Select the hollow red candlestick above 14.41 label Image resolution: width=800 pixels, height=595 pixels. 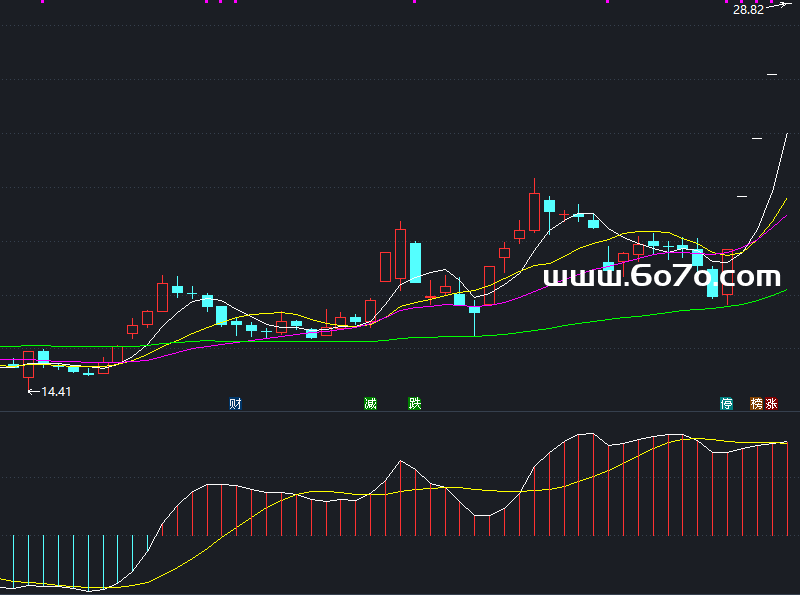(x=29, y=365)
